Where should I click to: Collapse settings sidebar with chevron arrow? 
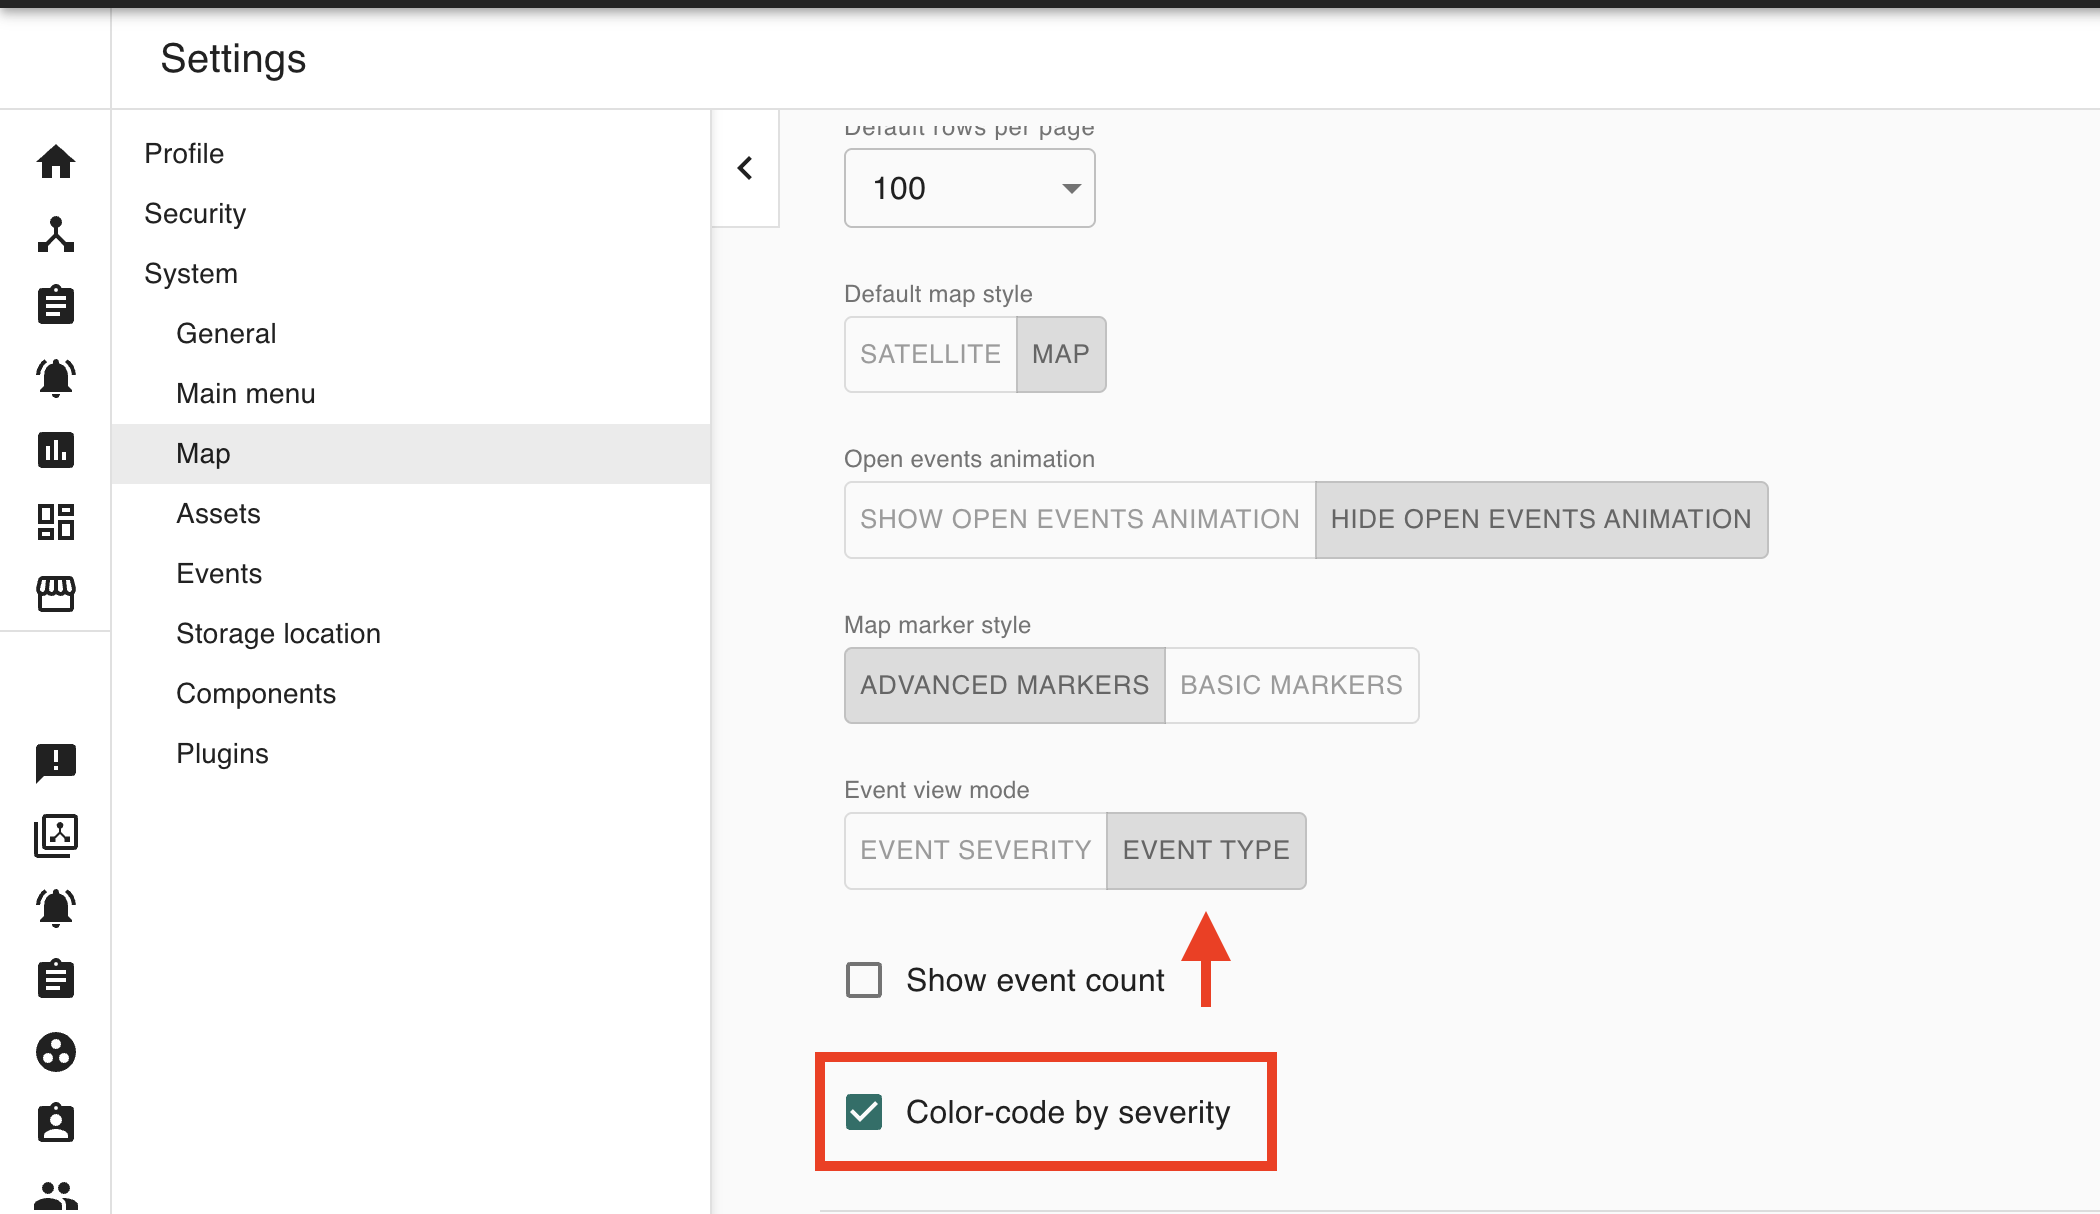pyautogui.click(x=745, y=168)
